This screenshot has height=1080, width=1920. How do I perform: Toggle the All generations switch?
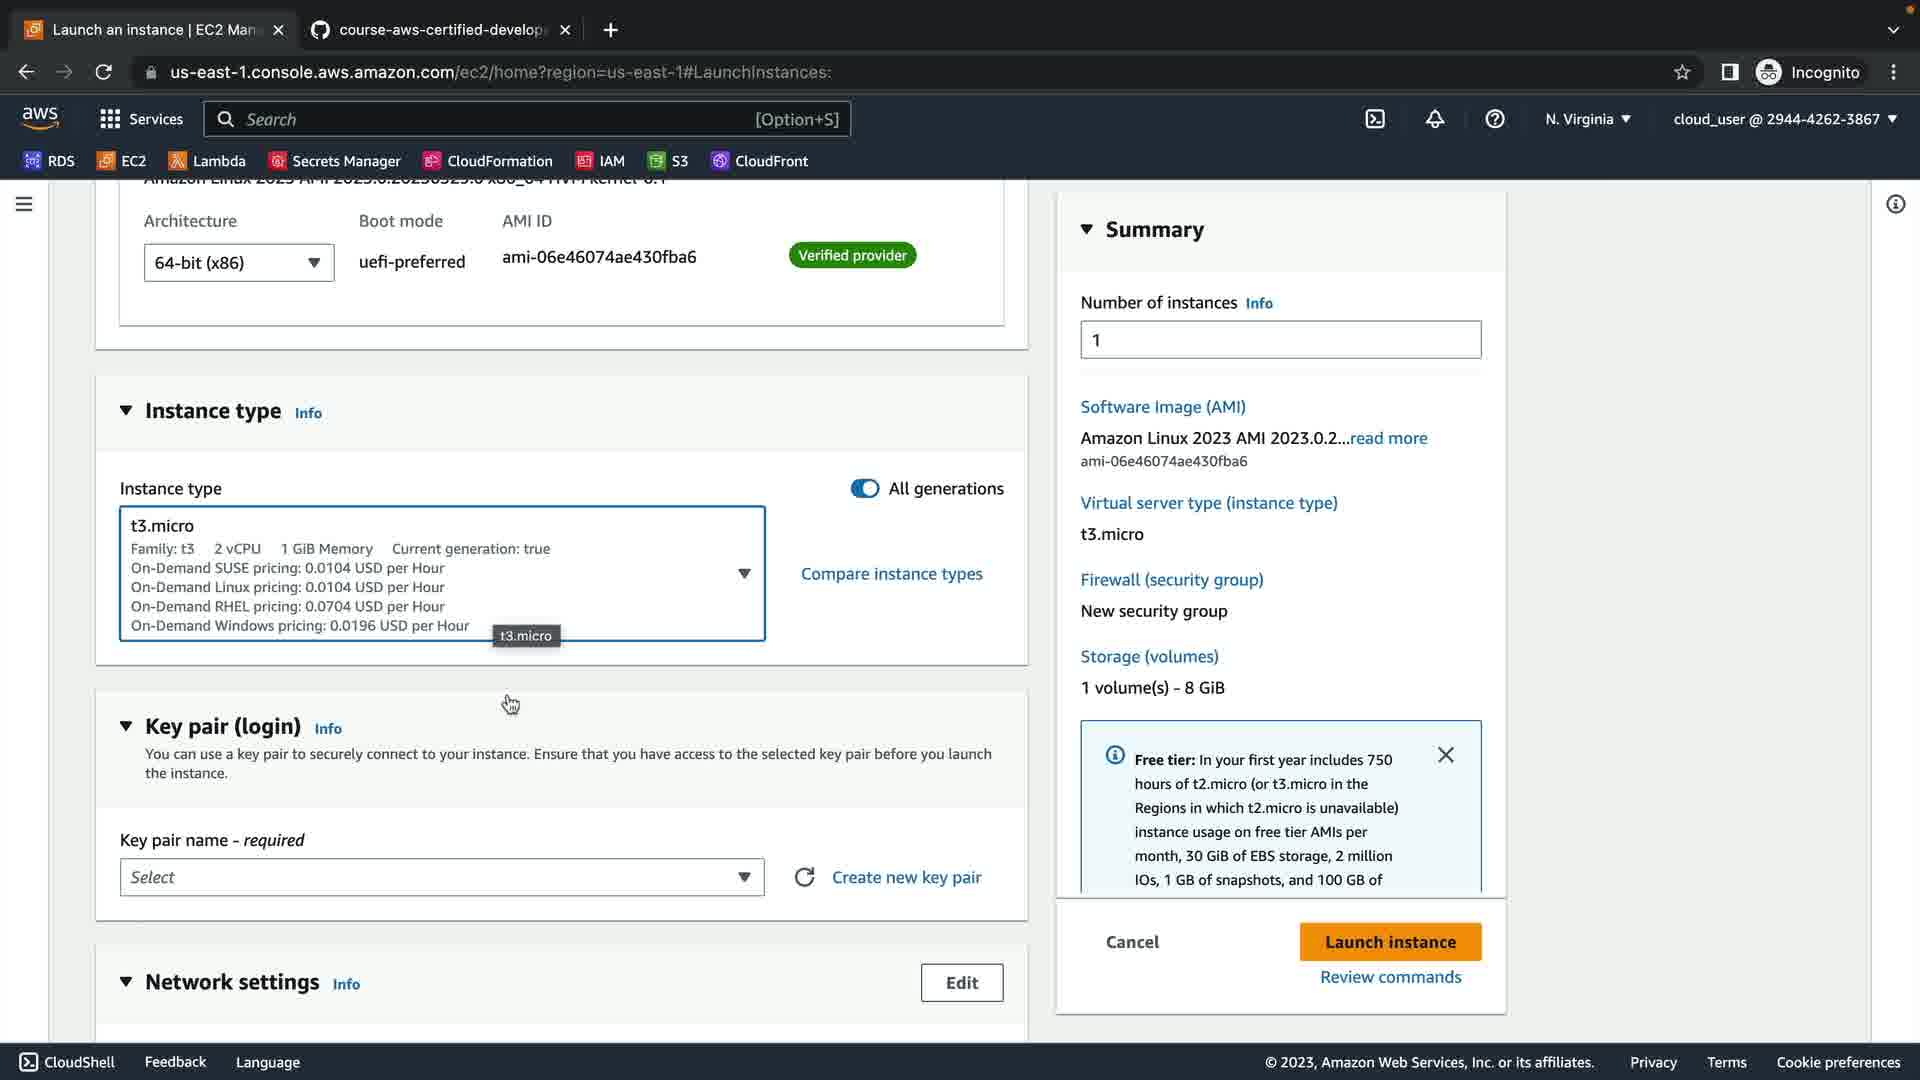pyautogui.click(x=864, y=489)
